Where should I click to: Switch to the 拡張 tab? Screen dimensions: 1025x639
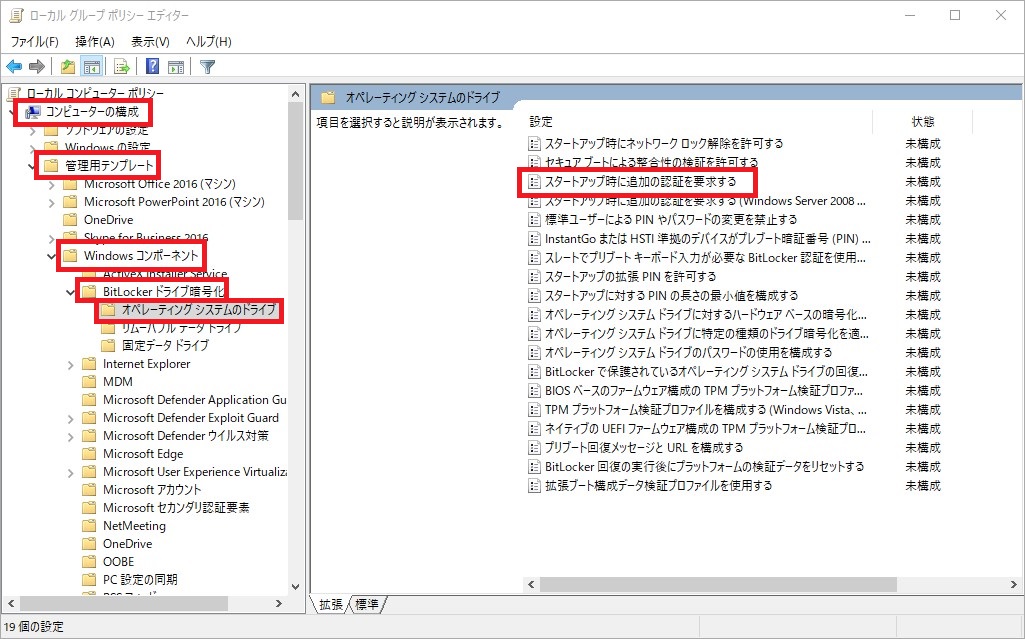point(330,604)
